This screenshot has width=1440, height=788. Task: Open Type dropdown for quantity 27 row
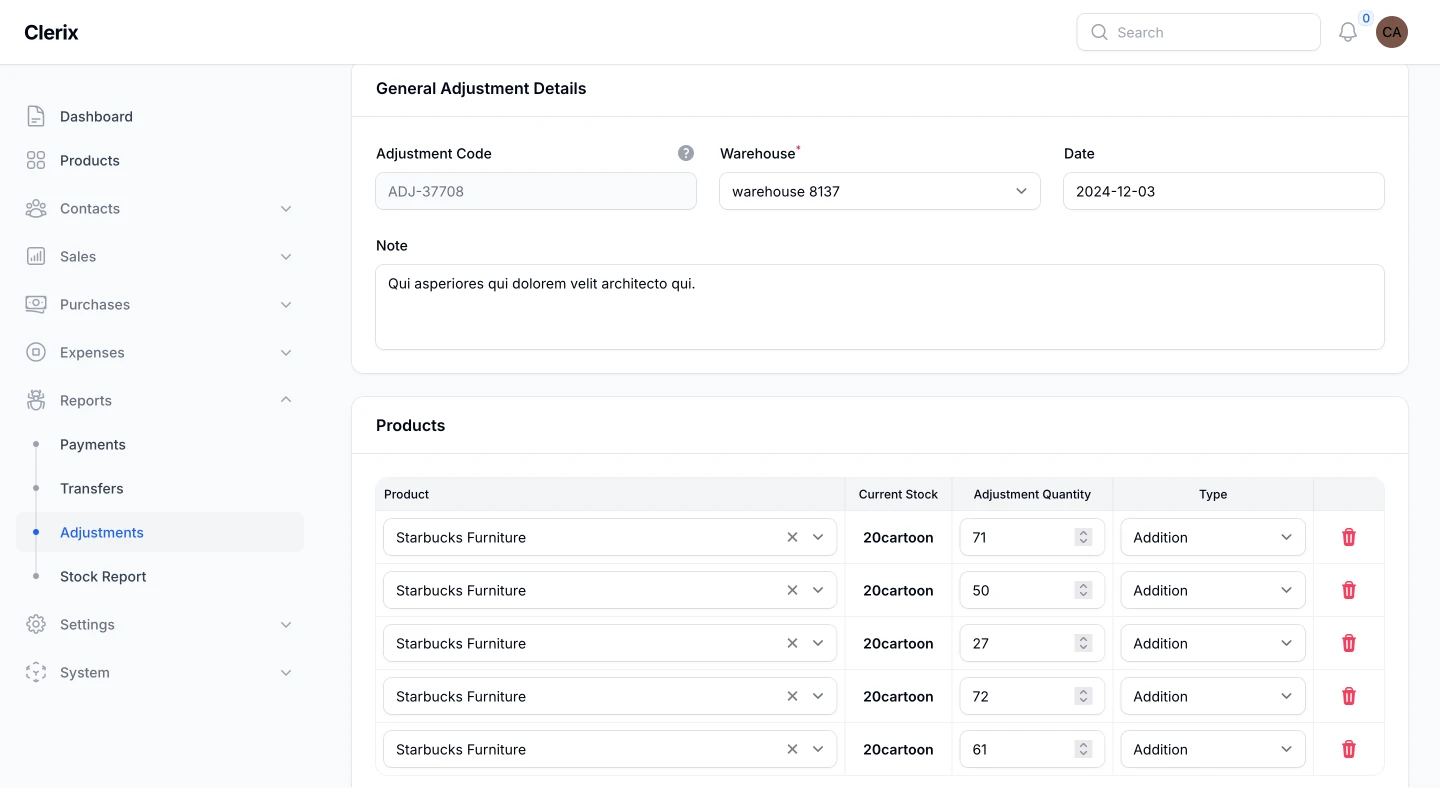[x=1213, y=643]
